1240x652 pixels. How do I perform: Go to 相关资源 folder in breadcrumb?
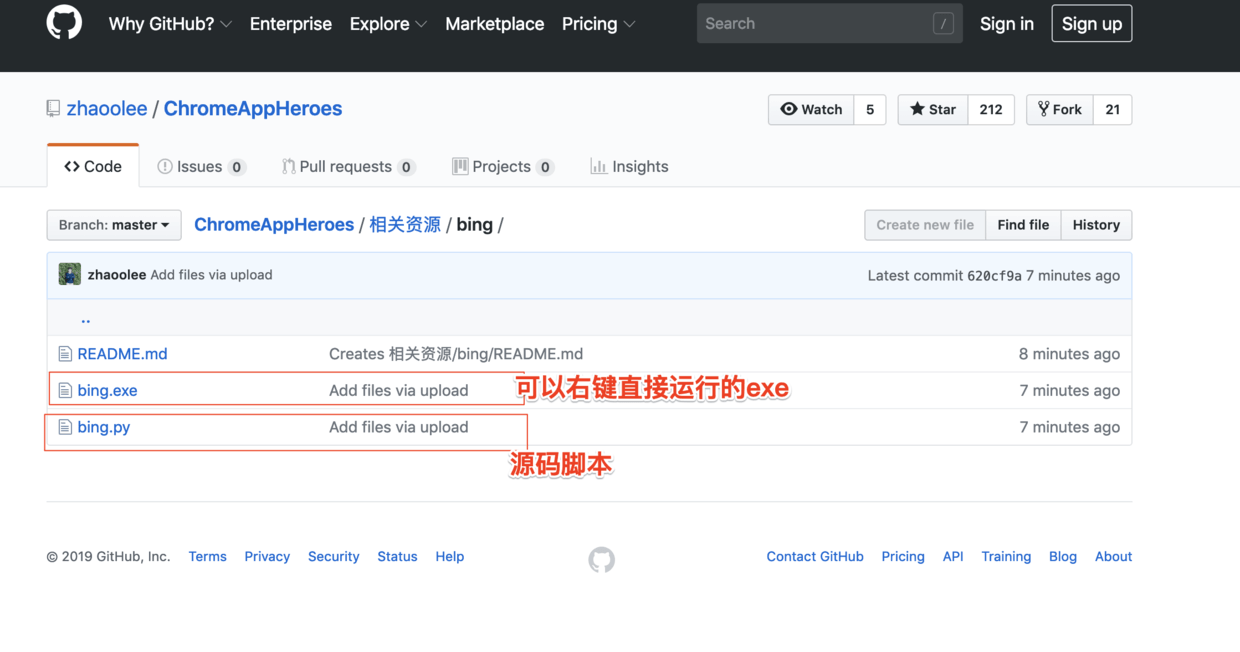(x=405, y=225)
